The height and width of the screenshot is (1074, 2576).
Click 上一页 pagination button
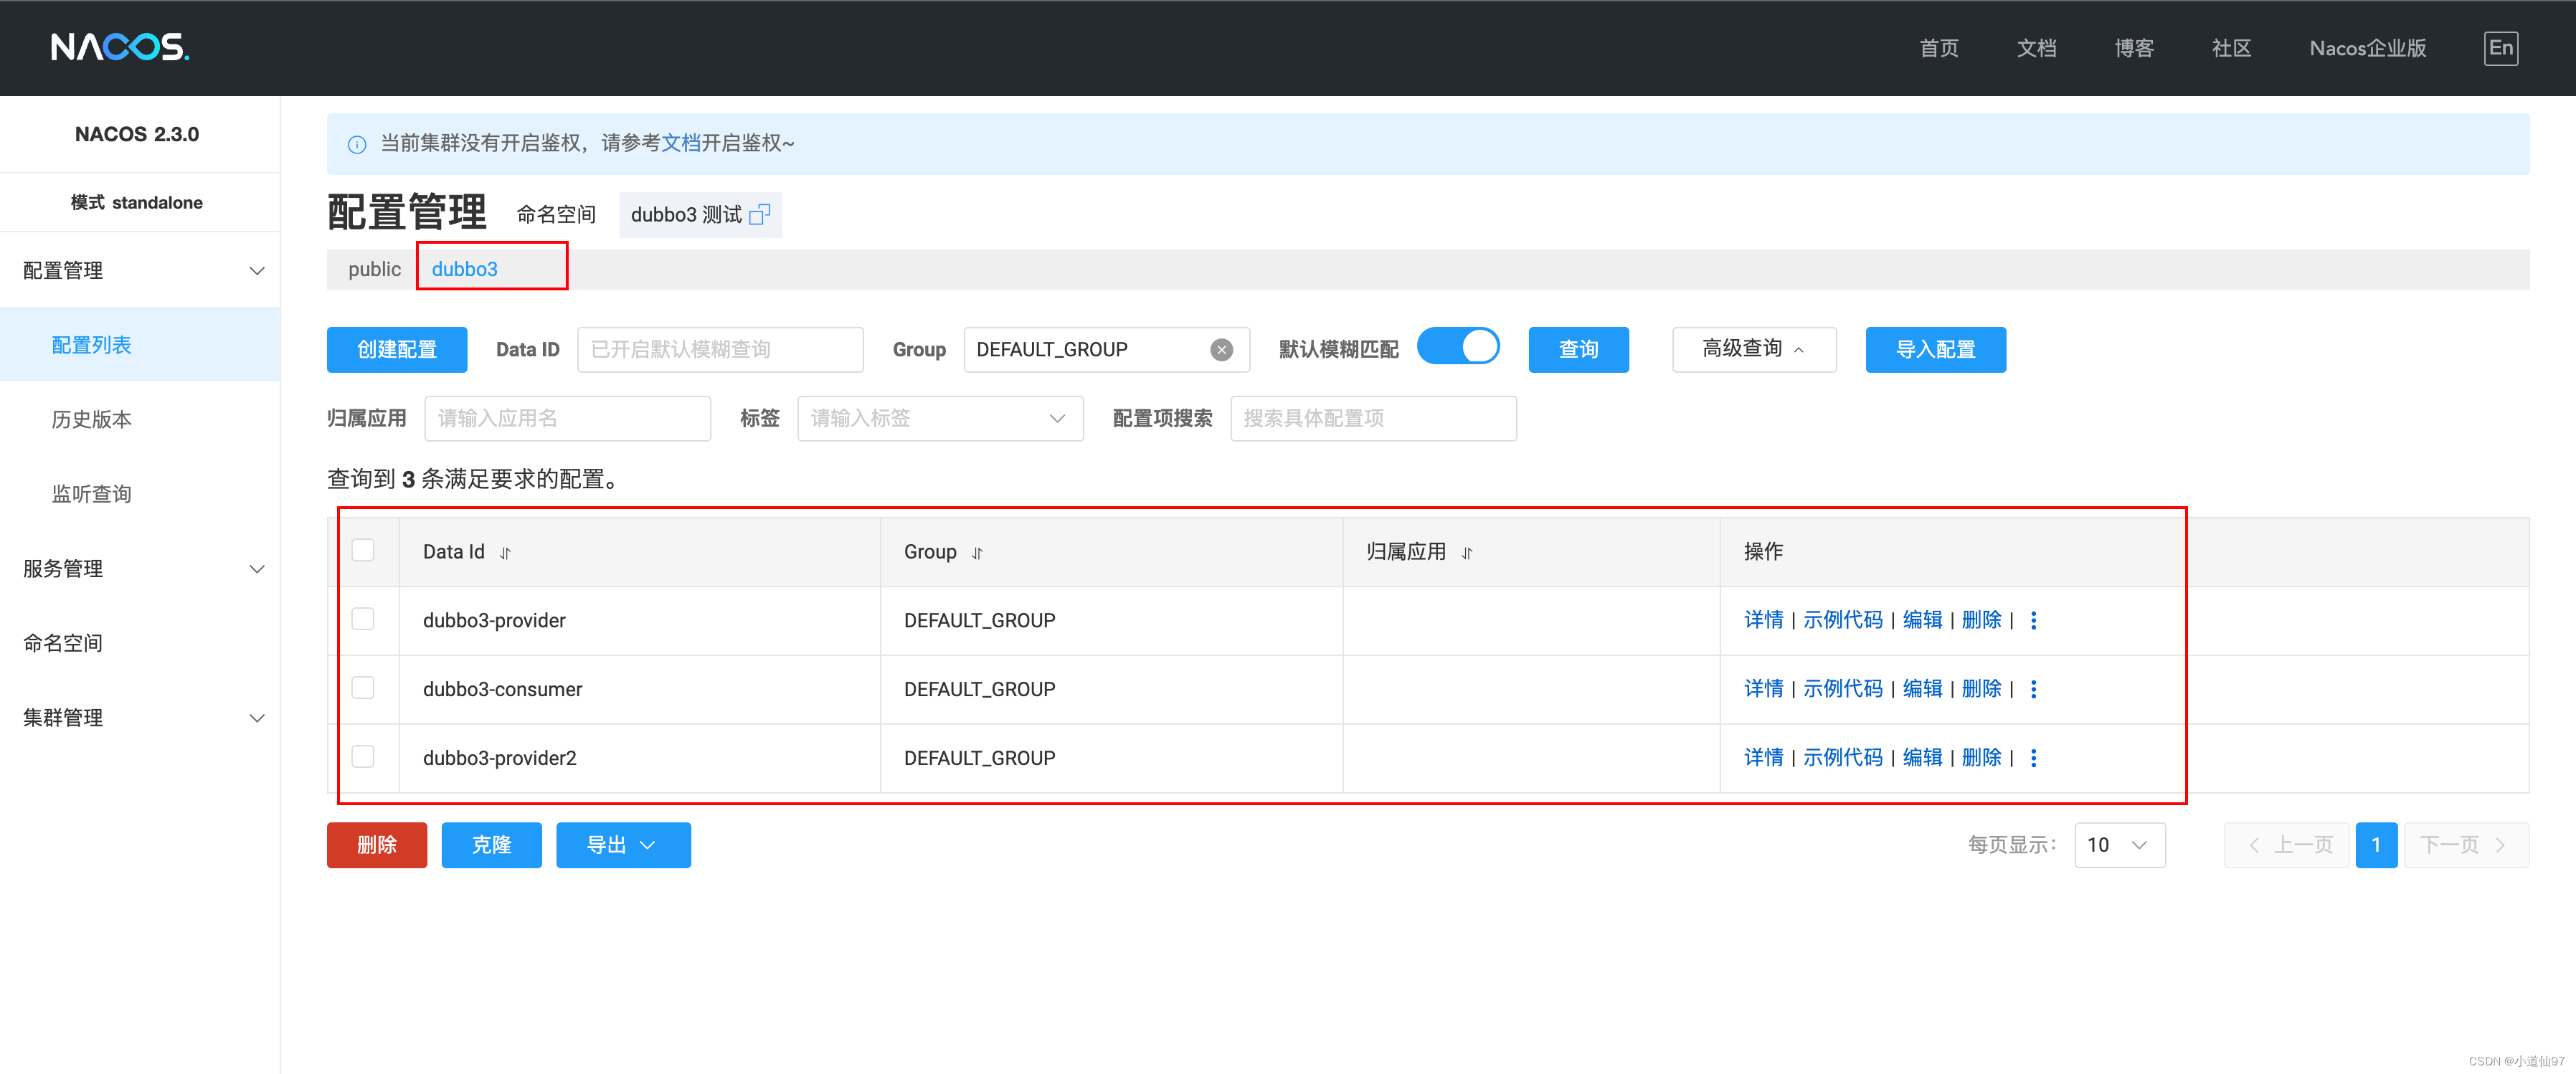pos(2286,845)
